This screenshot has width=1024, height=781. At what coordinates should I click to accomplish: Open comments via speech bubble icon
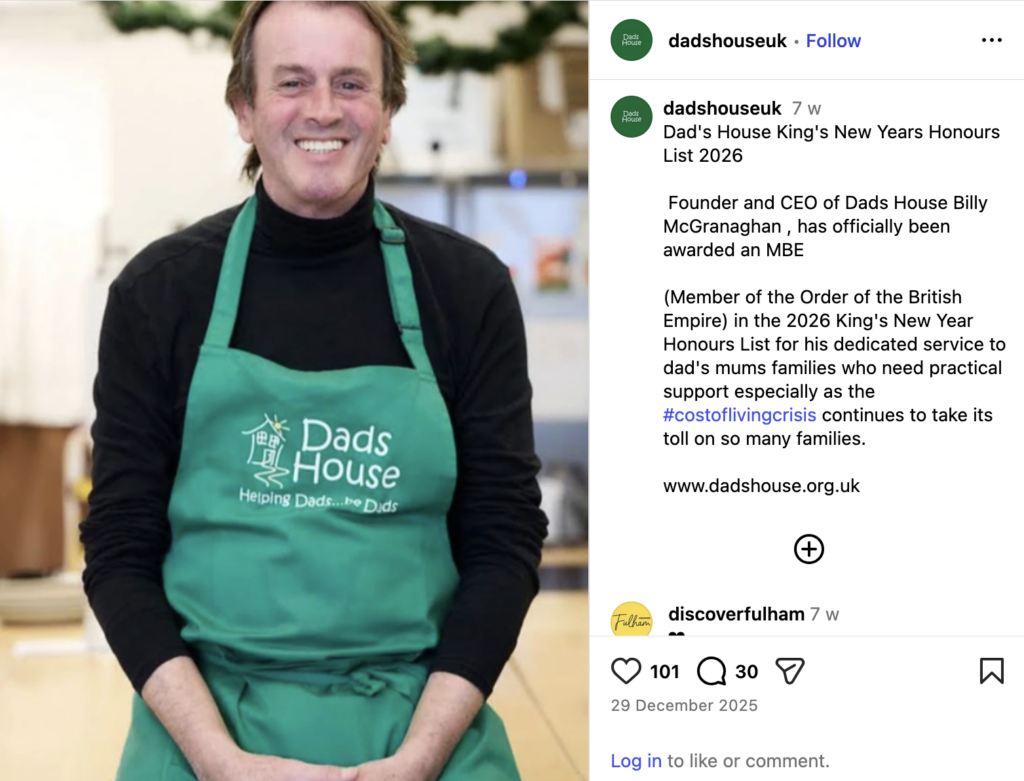[x=711, y=671]
